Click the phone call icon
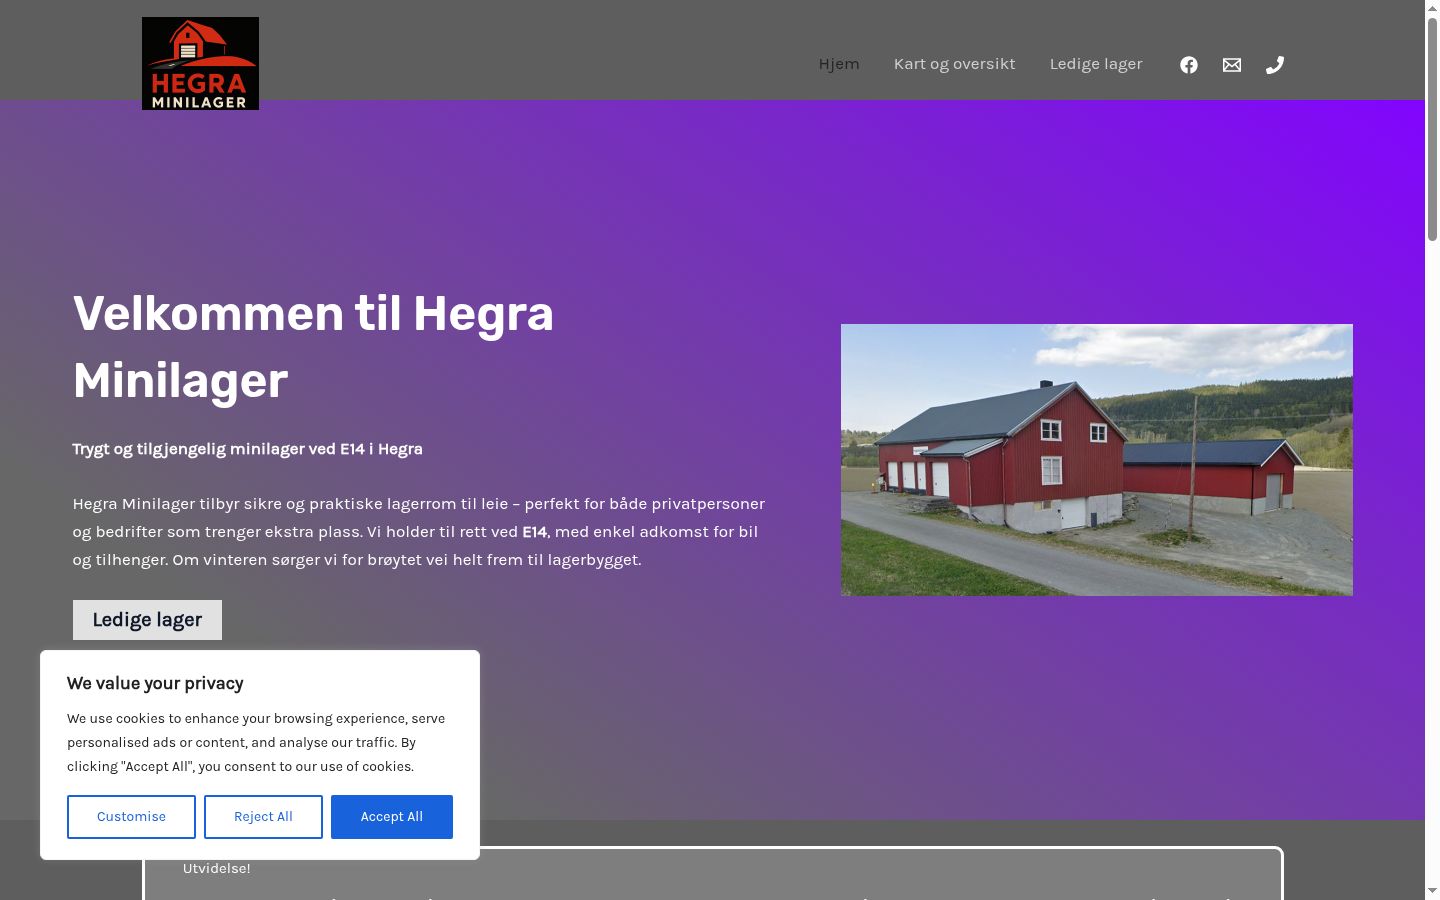Screen dimensions: 1440x900 point(1275,65)
